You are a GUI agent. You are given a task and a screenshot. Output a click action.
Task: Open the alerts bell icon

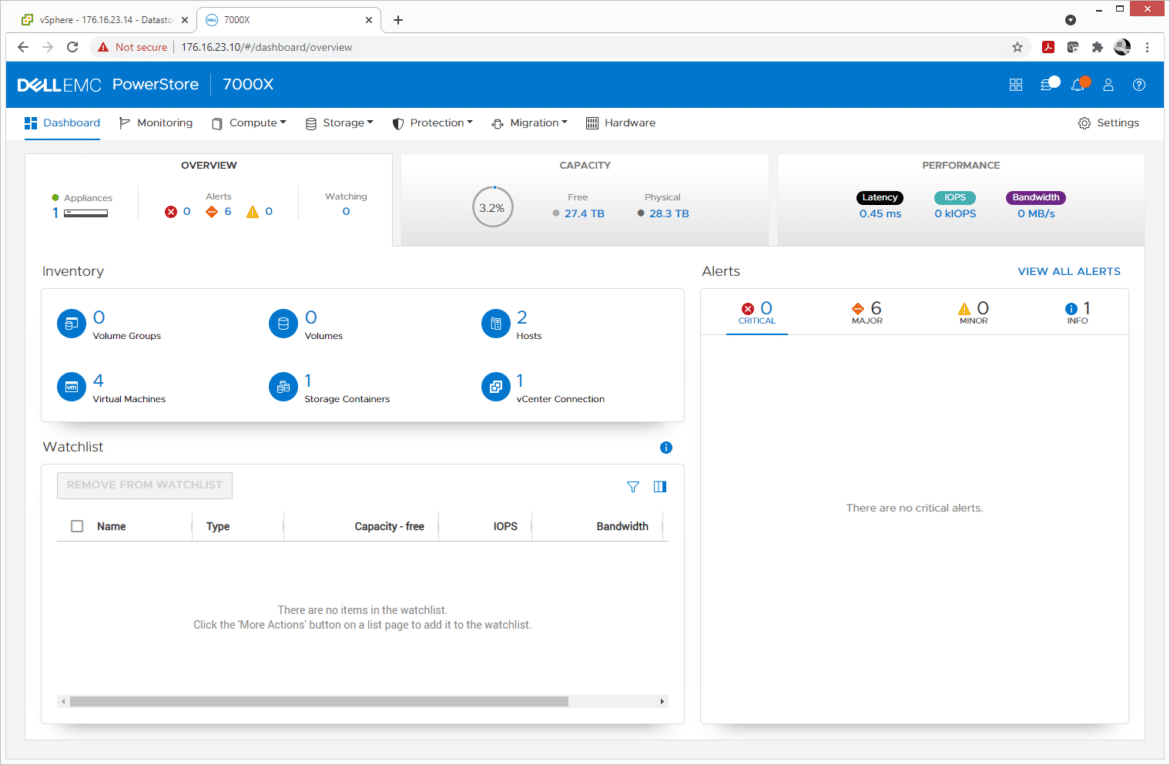pos(1079,84)
